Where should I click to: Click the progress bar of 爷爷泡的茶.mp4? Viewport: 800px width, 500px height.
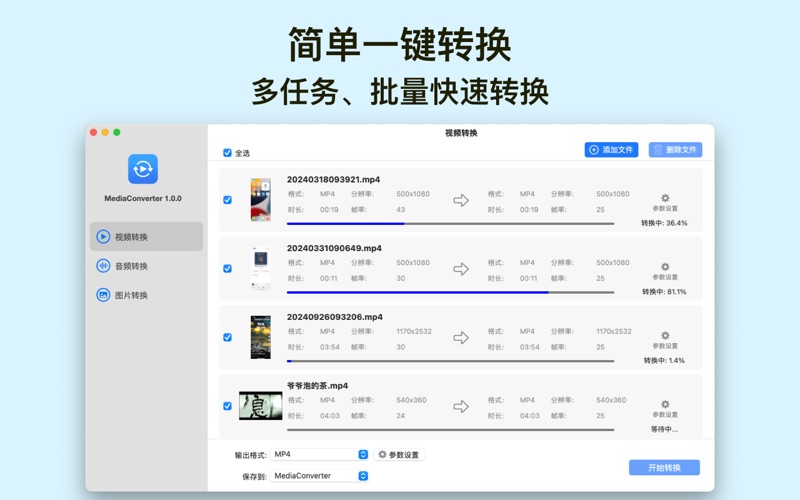[451, 430]
